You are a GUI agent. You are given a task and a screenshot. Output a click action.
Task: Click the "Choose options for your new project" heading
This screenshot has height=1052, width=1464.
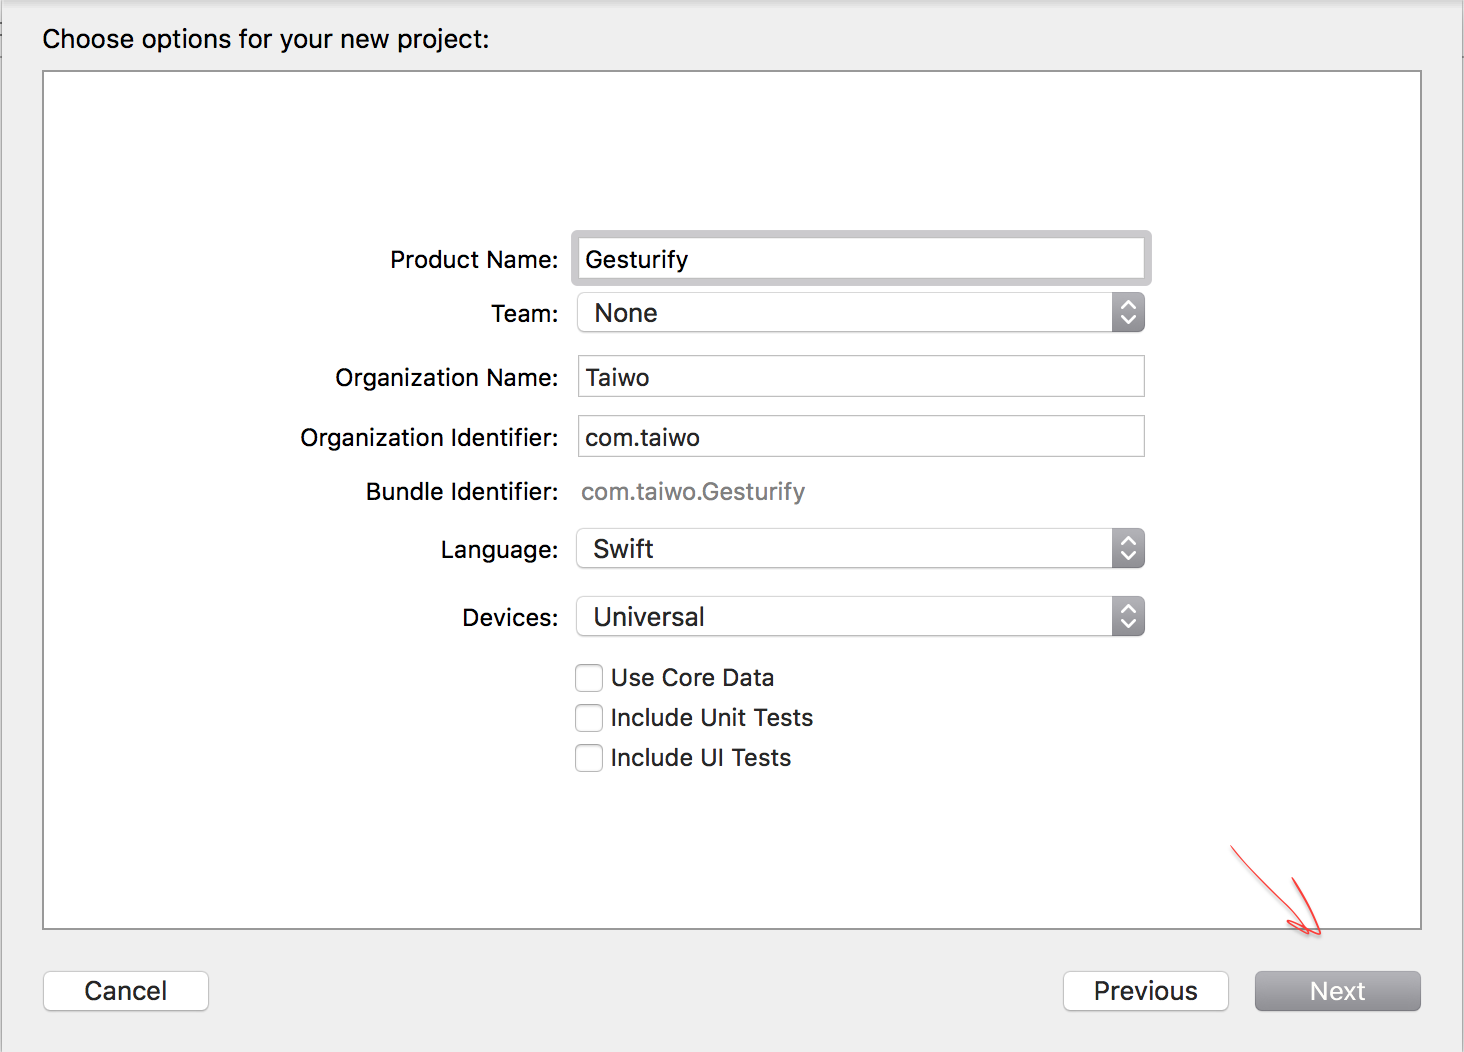[x=266, y=39]
